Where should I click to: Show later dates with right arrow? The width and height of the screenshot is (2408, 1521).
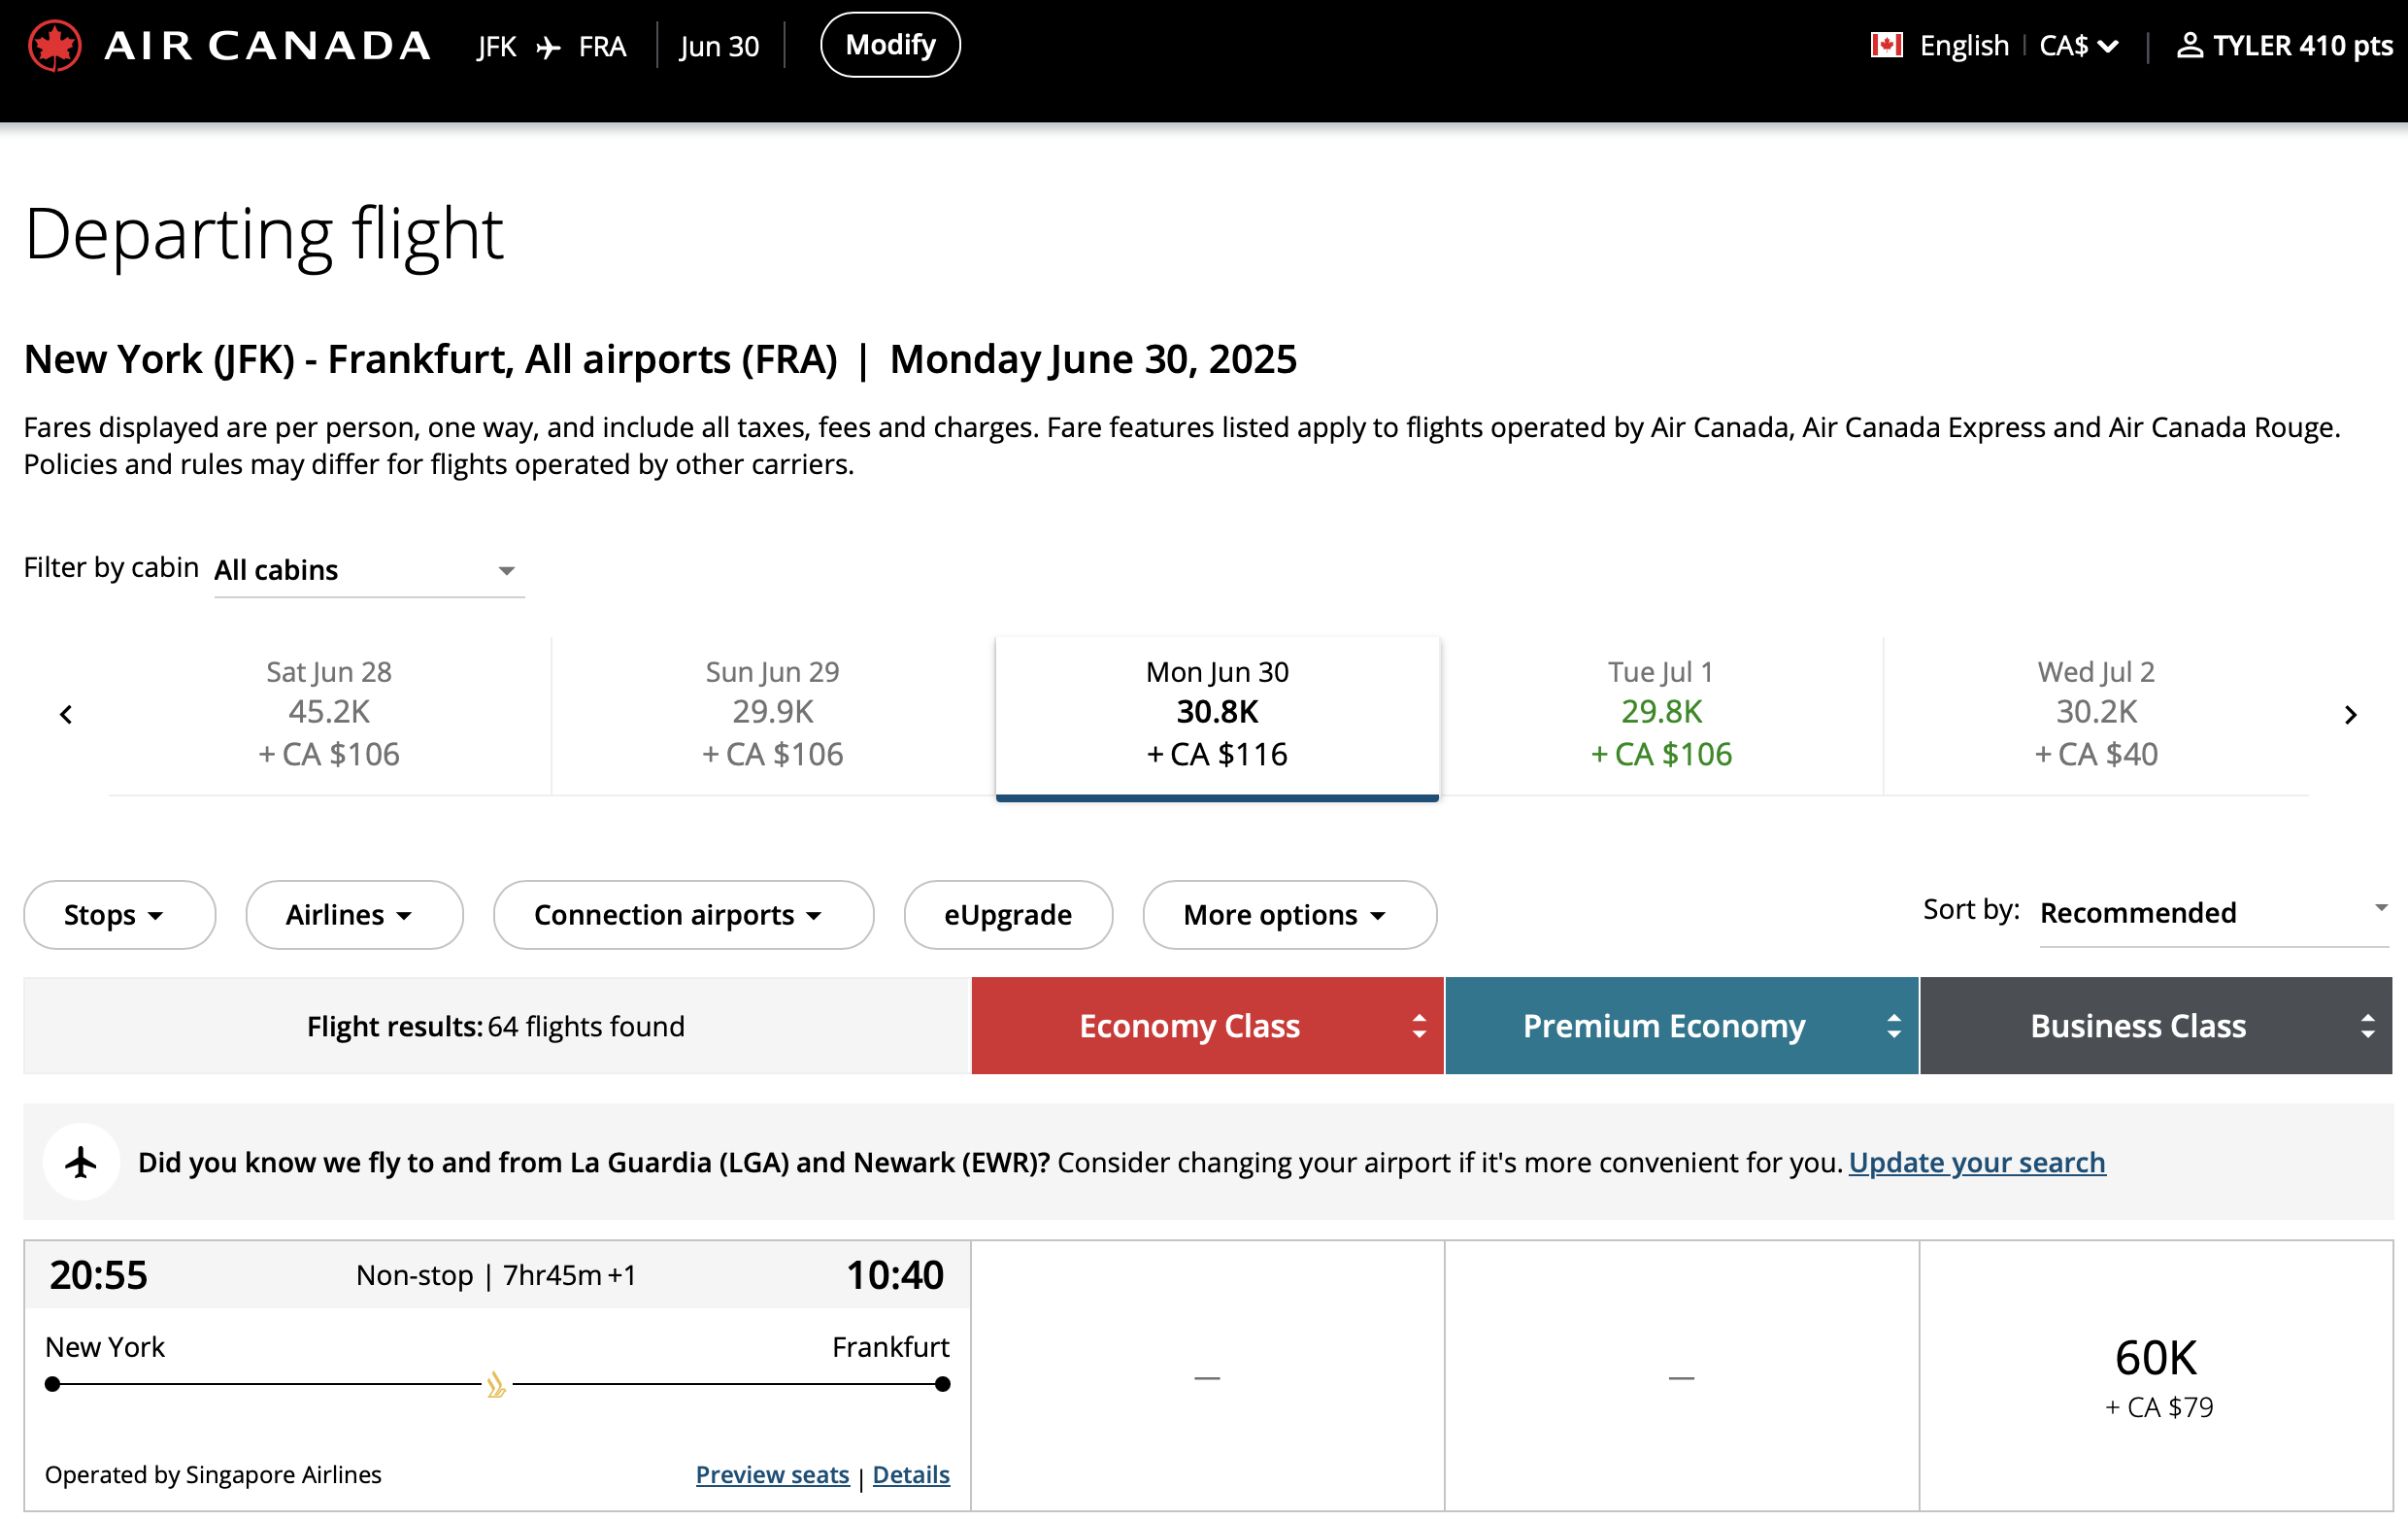click(2350, 714)
